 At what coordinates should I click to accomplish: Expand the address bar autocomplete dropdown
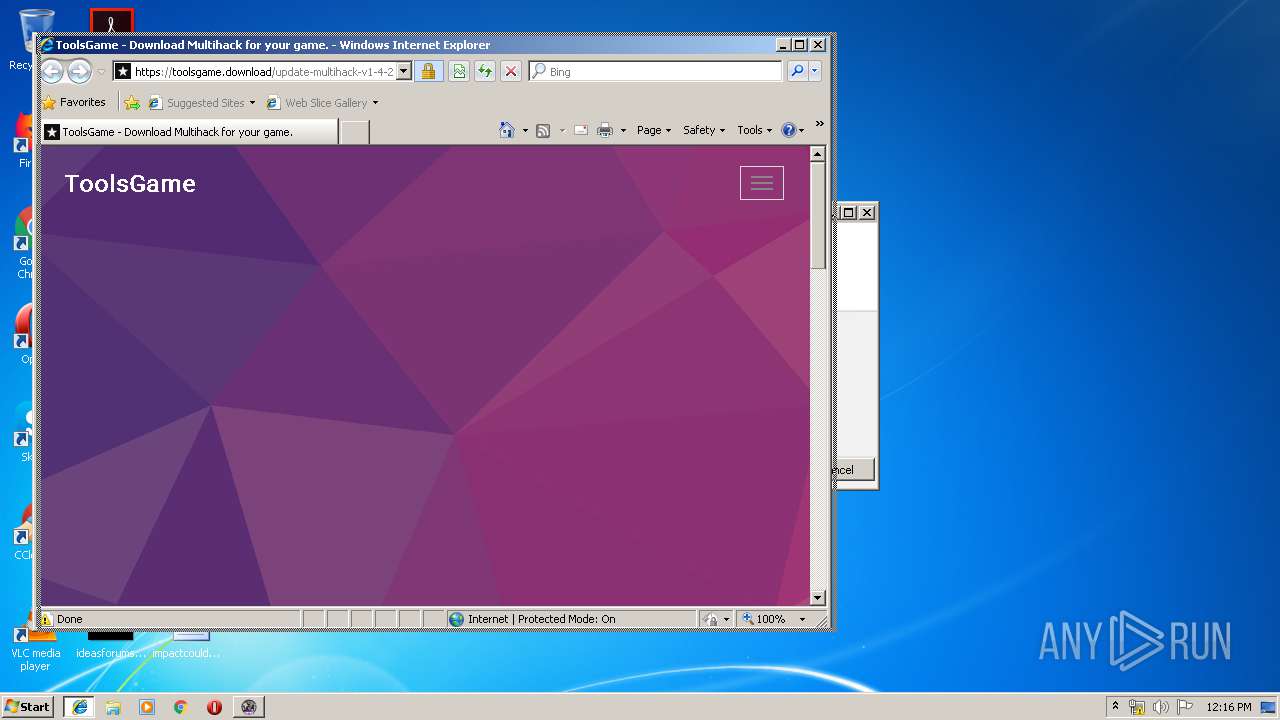(x=404, y=72)
